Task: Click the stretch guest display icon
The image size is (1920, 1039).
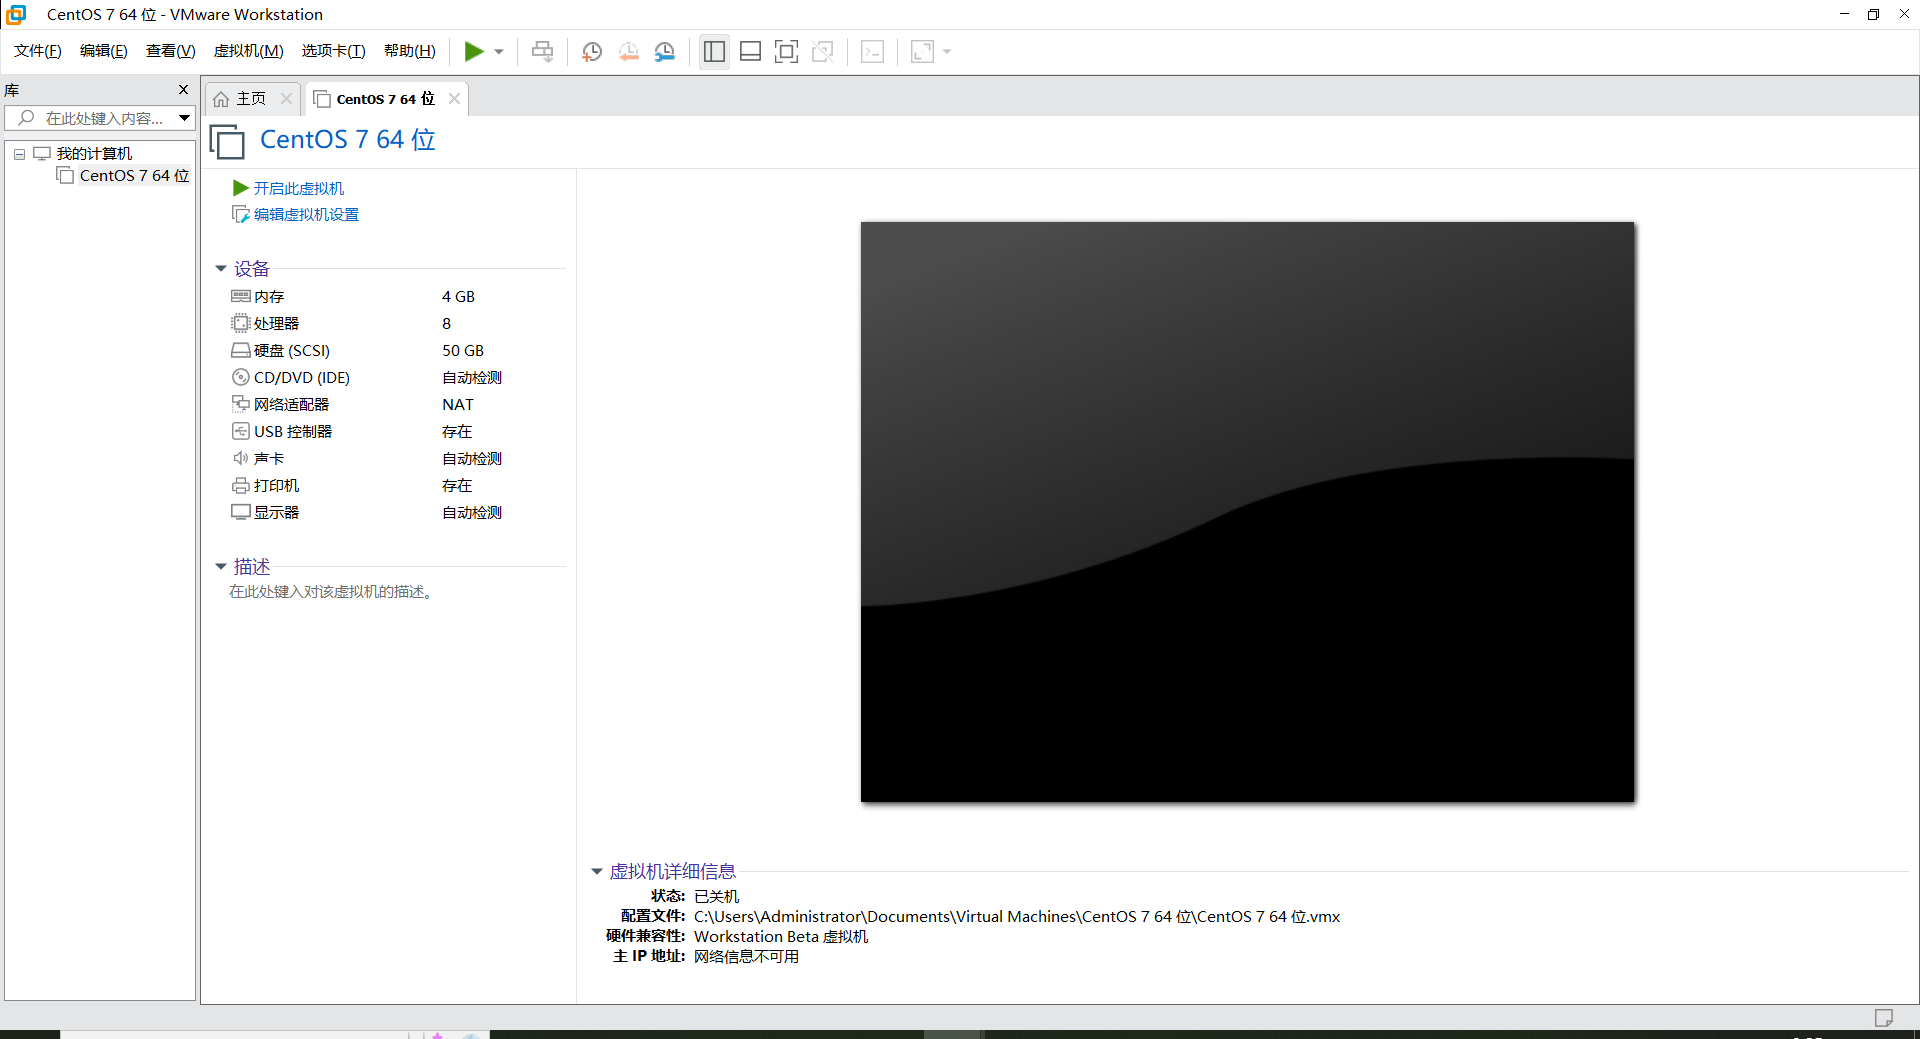Action: [922, 52]
